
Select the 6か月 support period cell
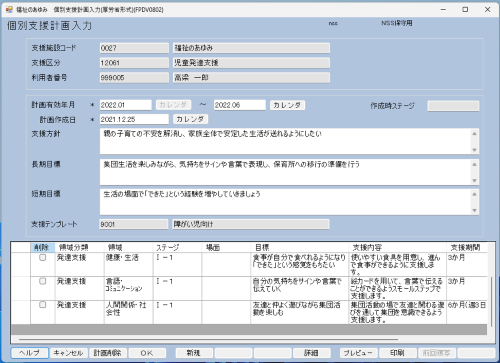click(467, 312)
